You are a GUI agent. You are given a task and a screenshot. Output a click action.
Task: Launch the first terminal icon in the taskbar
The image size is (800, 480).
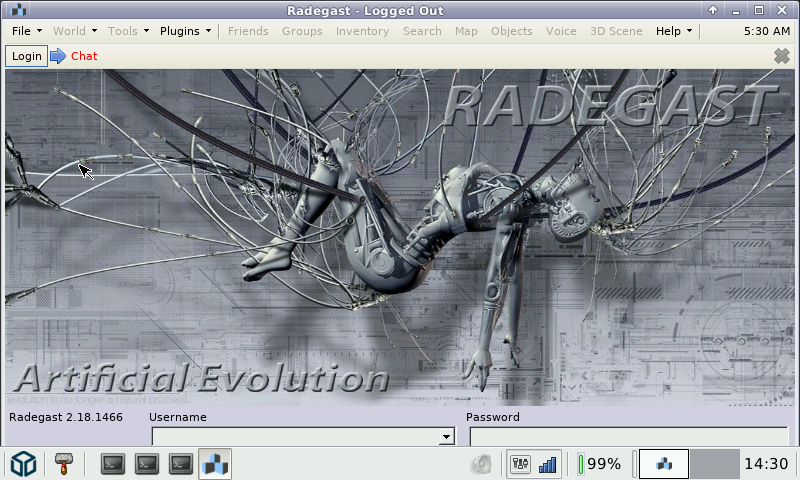point(114,464)
